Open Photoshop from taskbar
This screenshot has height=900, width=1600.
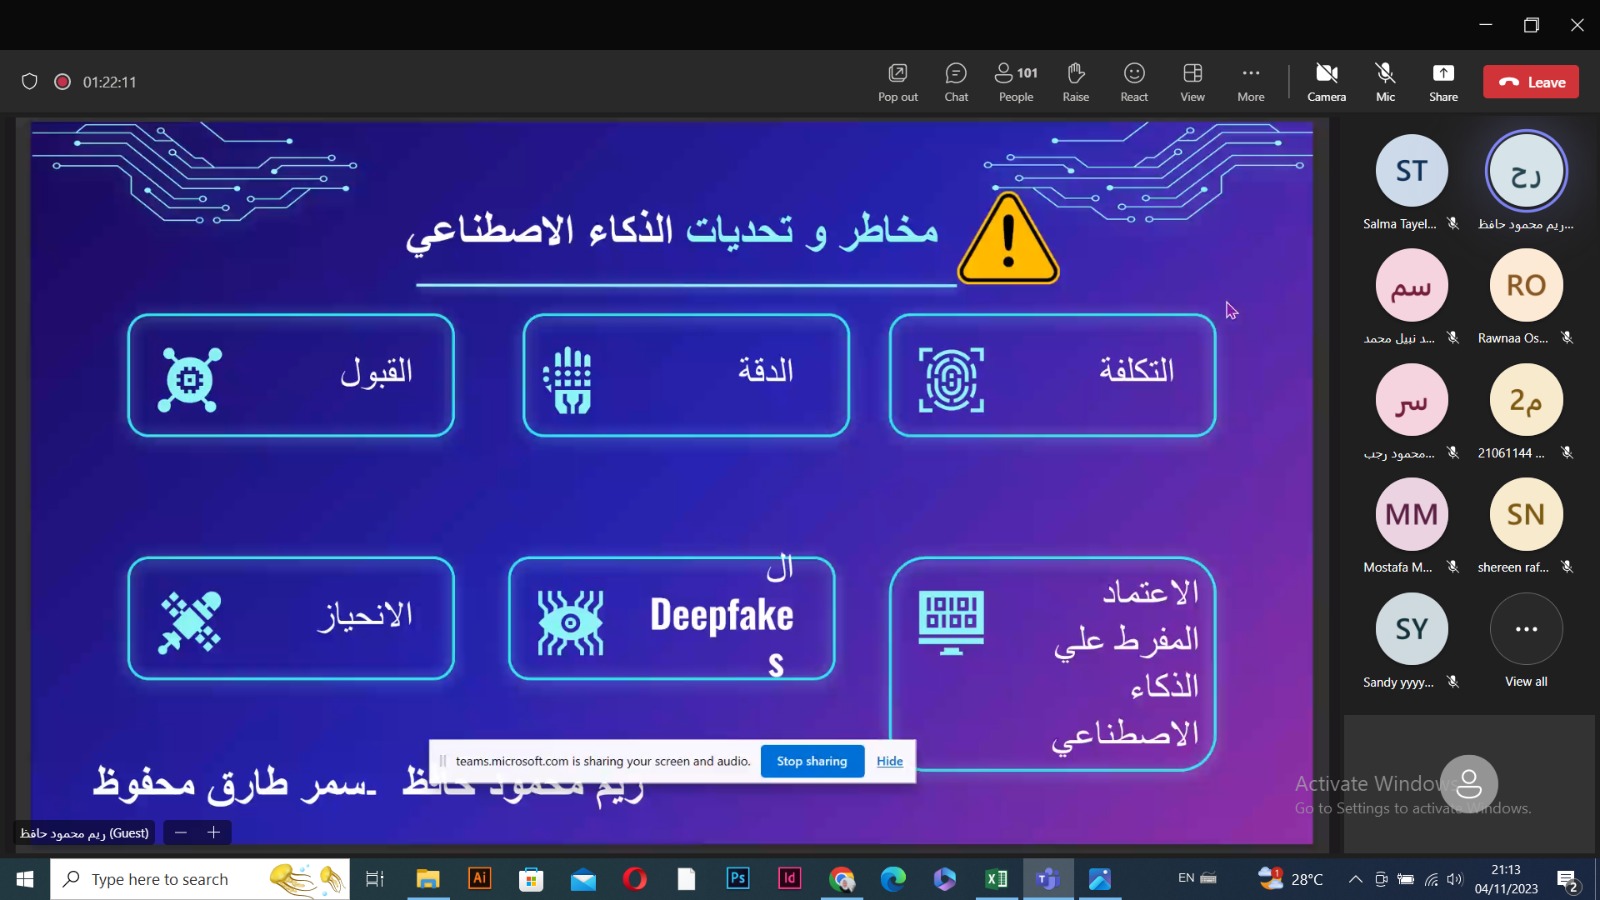pos(738,879)
